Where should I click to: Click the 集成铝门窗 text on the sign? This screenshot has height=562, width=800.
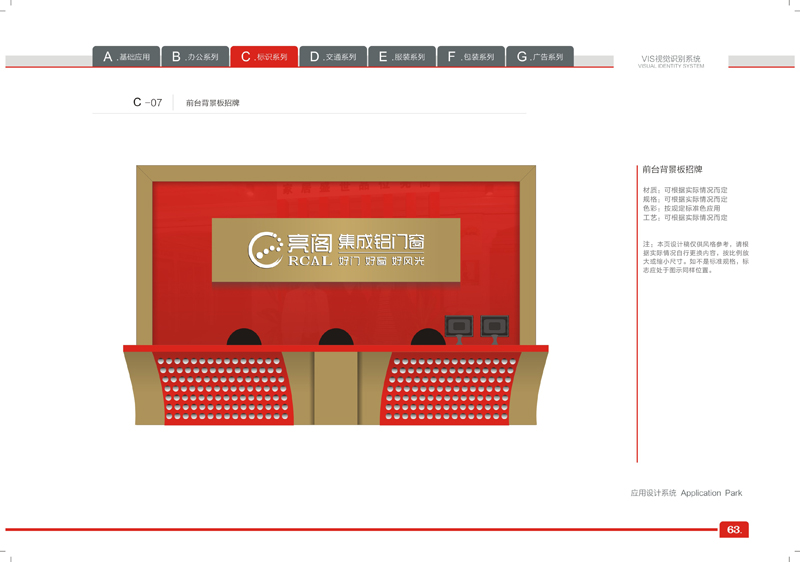pyautogui.click(x=381, y=242)
